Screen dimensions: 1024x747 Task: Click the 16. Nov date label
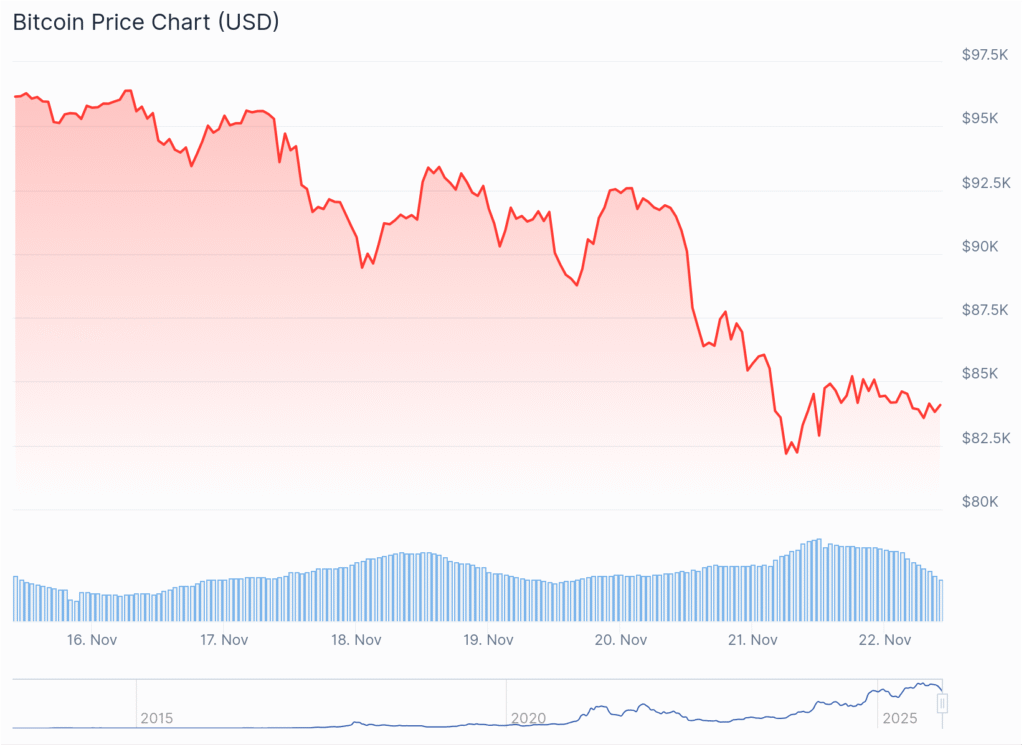click(x=90, y=640)
